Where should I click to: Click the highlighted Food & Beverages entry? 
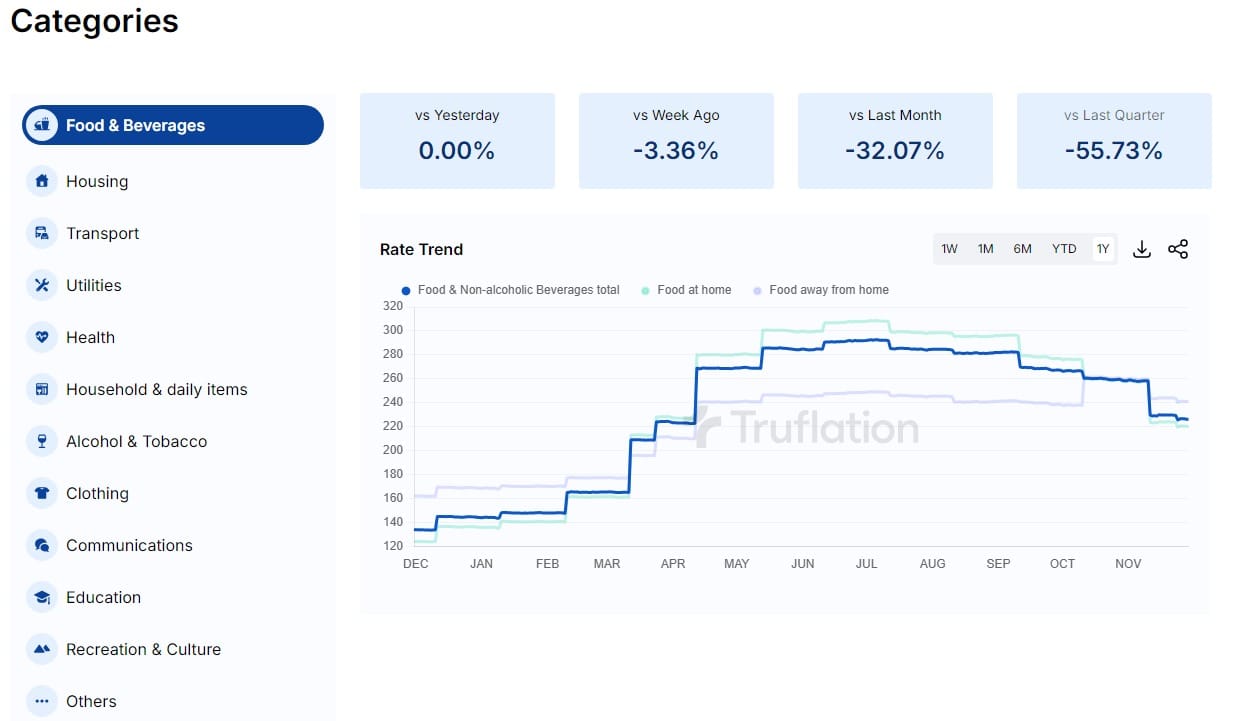tap(171, 125)
